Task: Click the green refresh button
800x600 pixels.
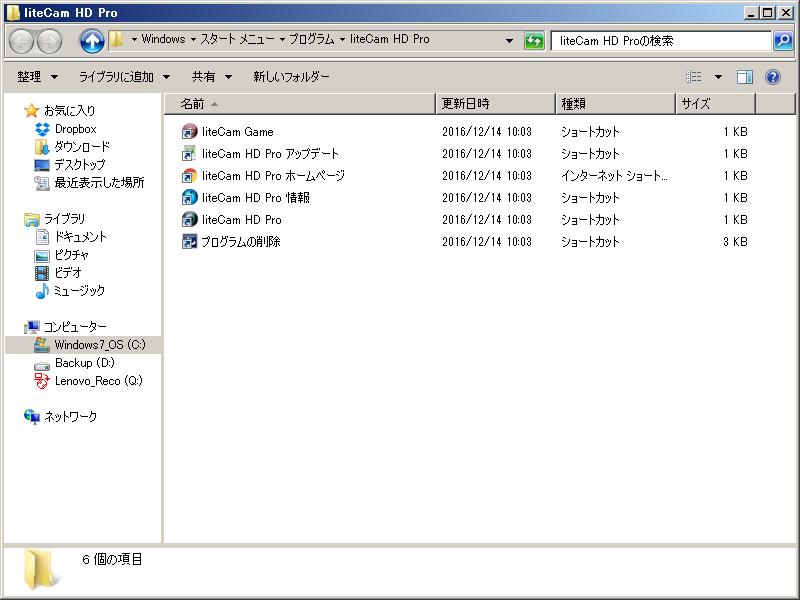Action: 534,41
